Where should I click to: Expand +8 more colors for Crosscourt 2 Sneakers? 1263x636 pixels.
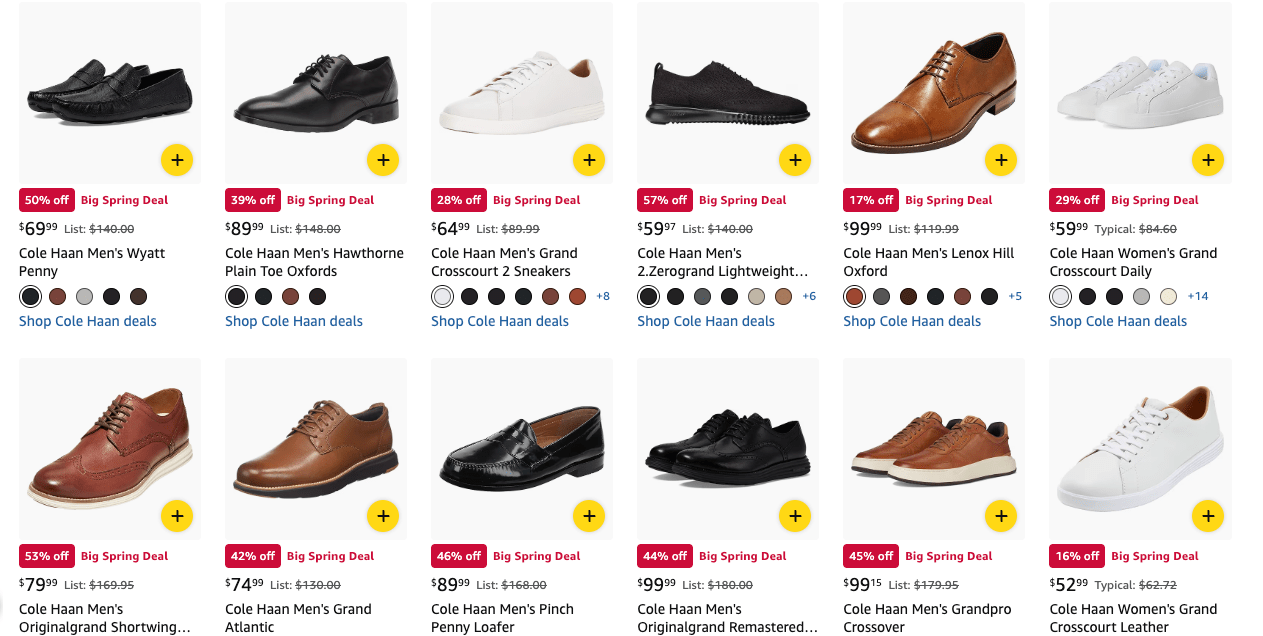[x=603, y=296]
